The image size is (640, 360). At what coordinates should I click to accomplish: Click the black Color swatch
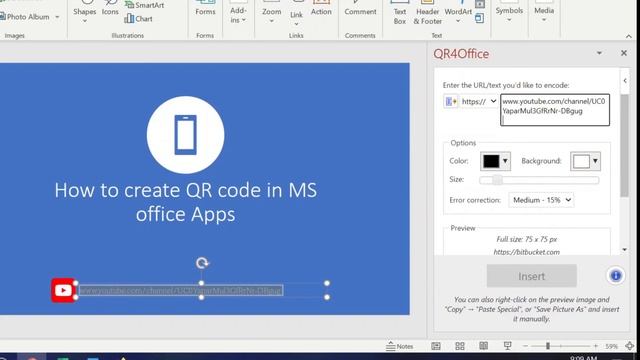coord(491,161)
